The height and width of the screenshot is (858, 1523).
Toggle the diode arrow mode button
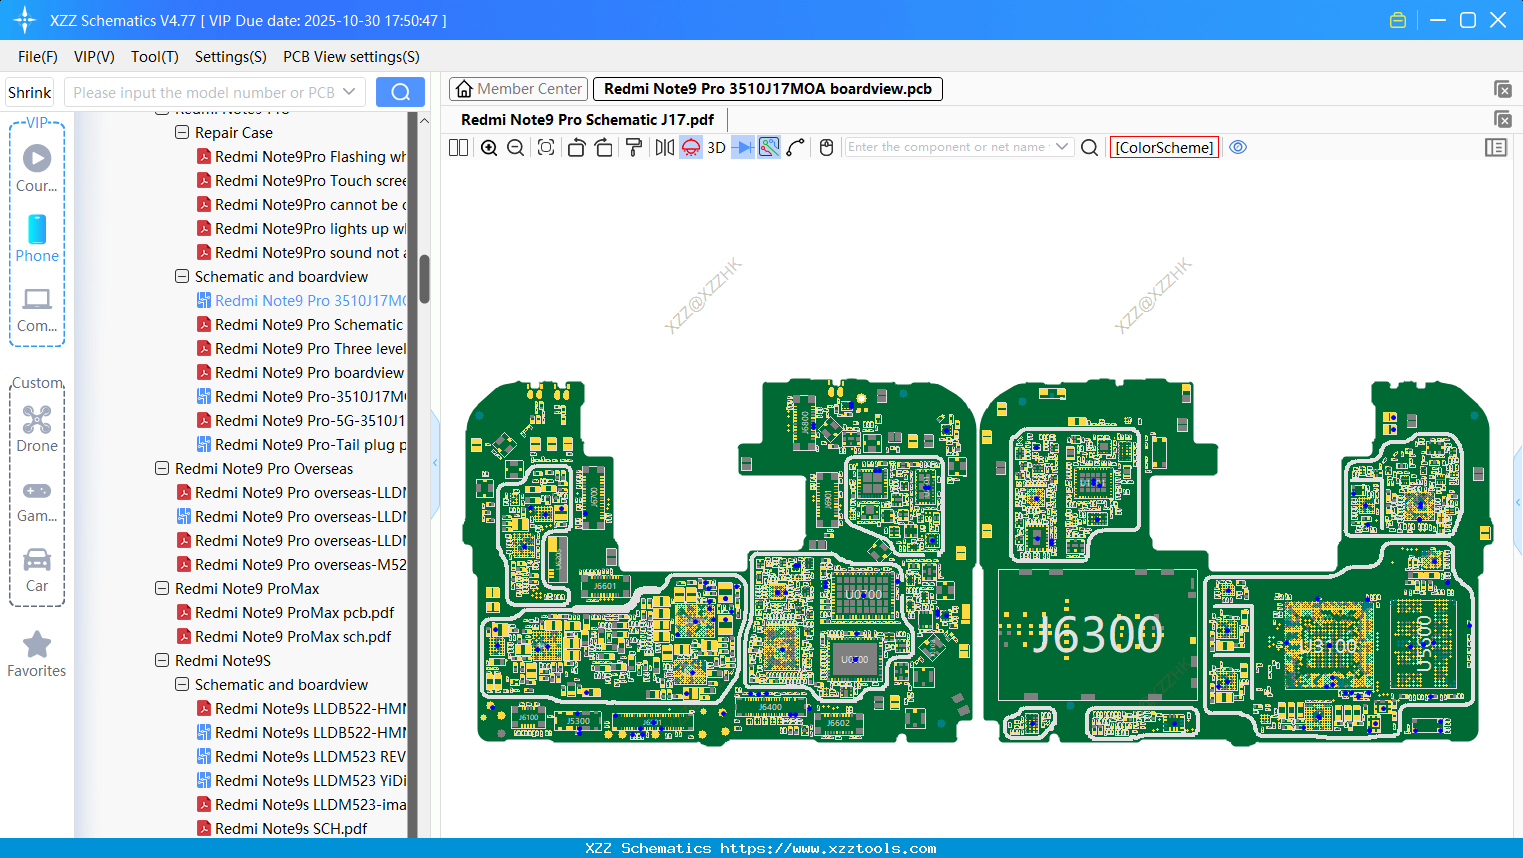pyautogui.click(x=742, y=148)
